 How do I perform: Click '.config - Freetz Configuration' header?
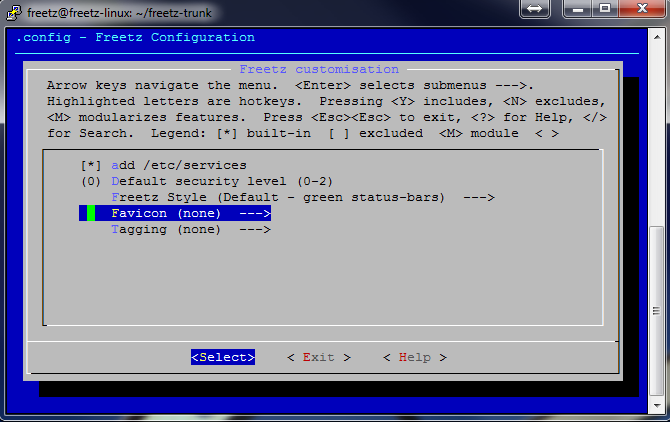pos(135,38)
